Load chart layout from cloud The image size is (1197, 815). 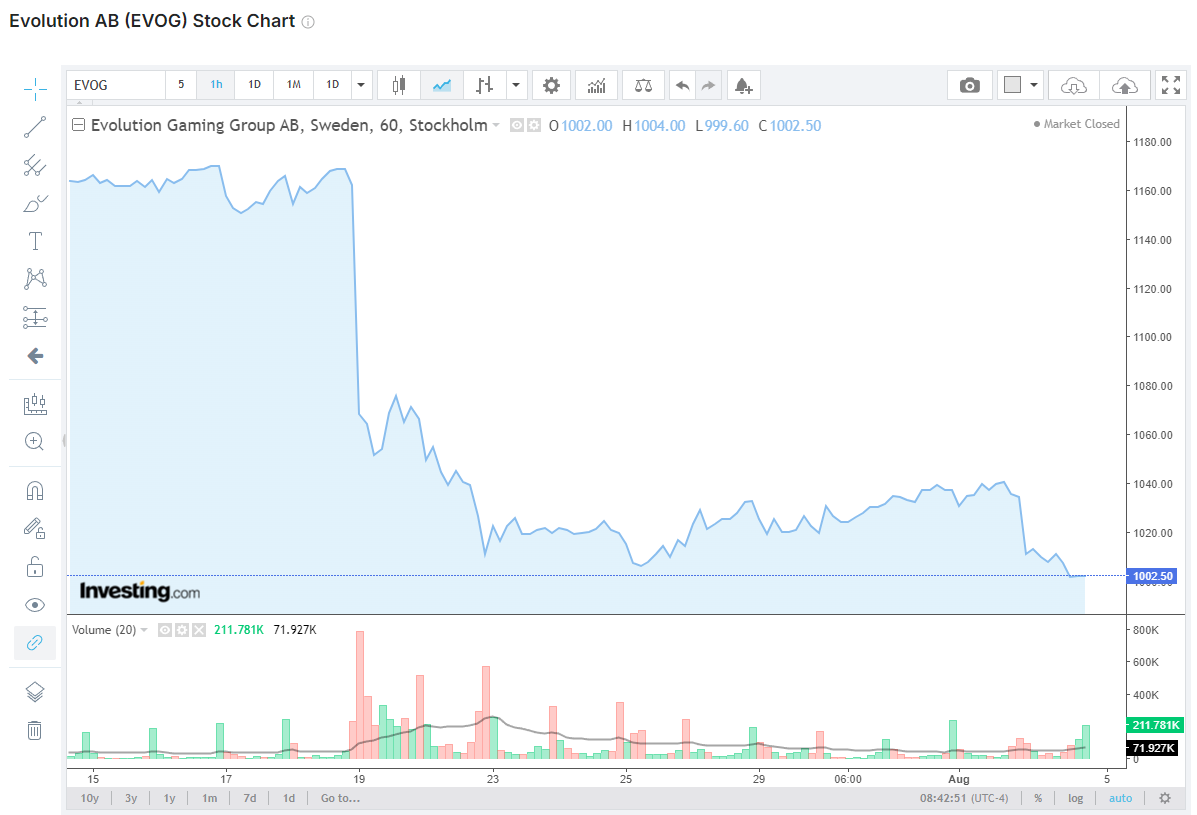tap(1074, 85)
